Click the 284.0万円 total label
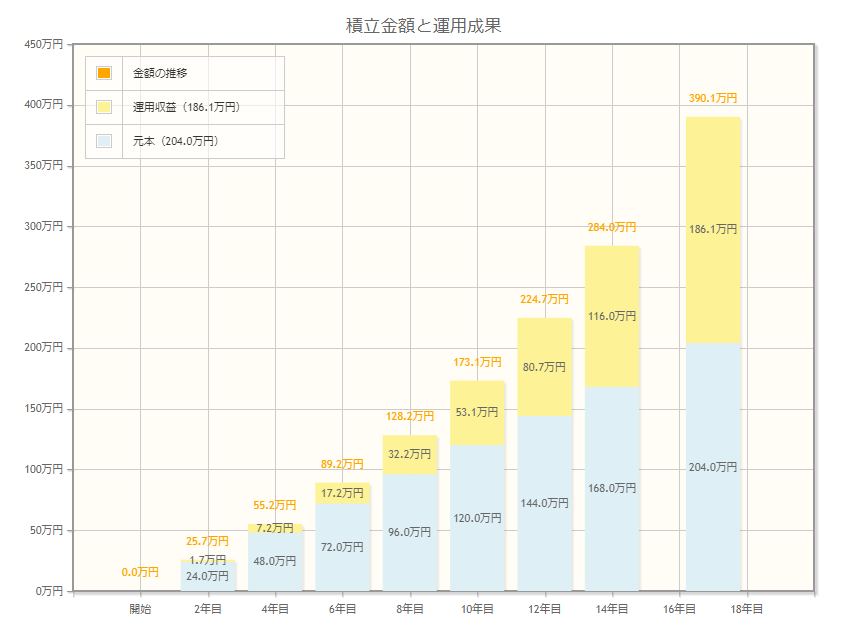The height and width of the screenshot is (626, 853). coord(611,227)
